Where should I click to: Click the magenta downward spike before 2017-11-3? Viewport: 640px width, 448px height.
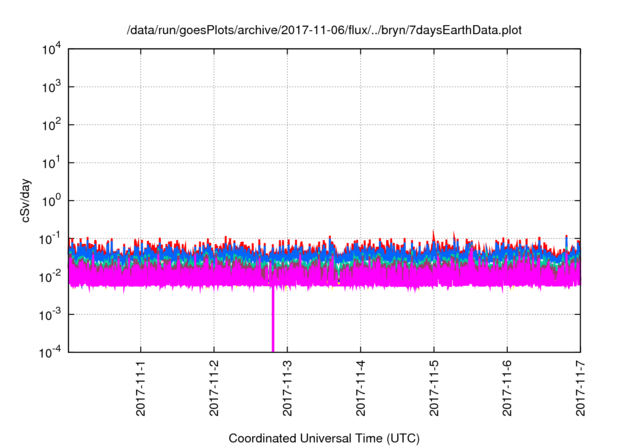(273, 325)
